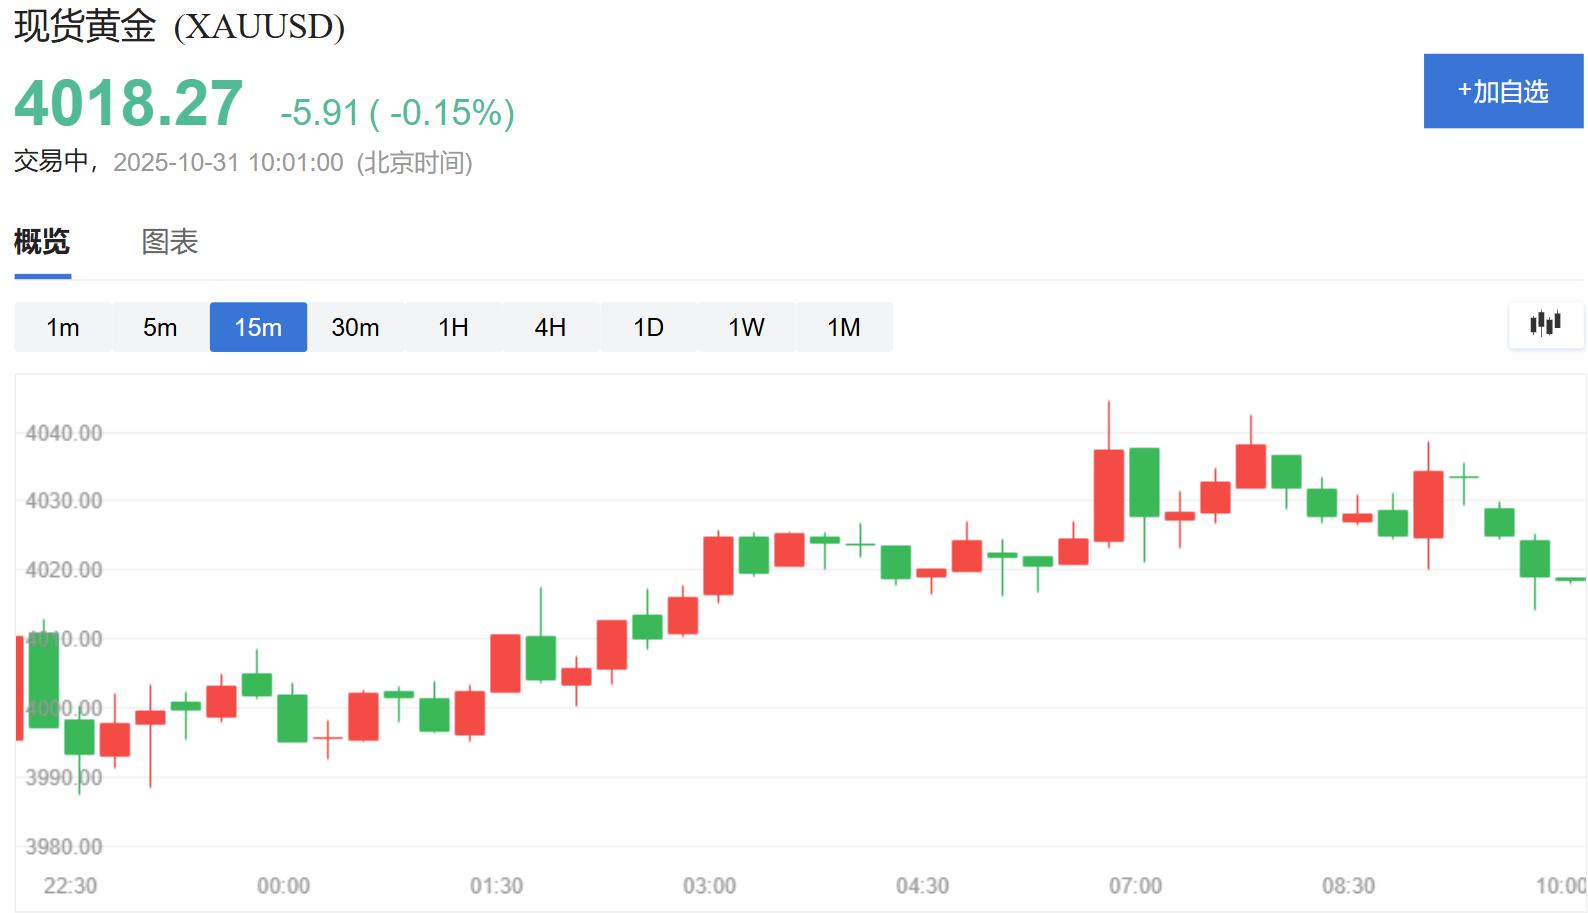Click the 现货黄金 (XAUUSD) title
The width and height of the screenshot is (1588, 913).
coord(180,26)
